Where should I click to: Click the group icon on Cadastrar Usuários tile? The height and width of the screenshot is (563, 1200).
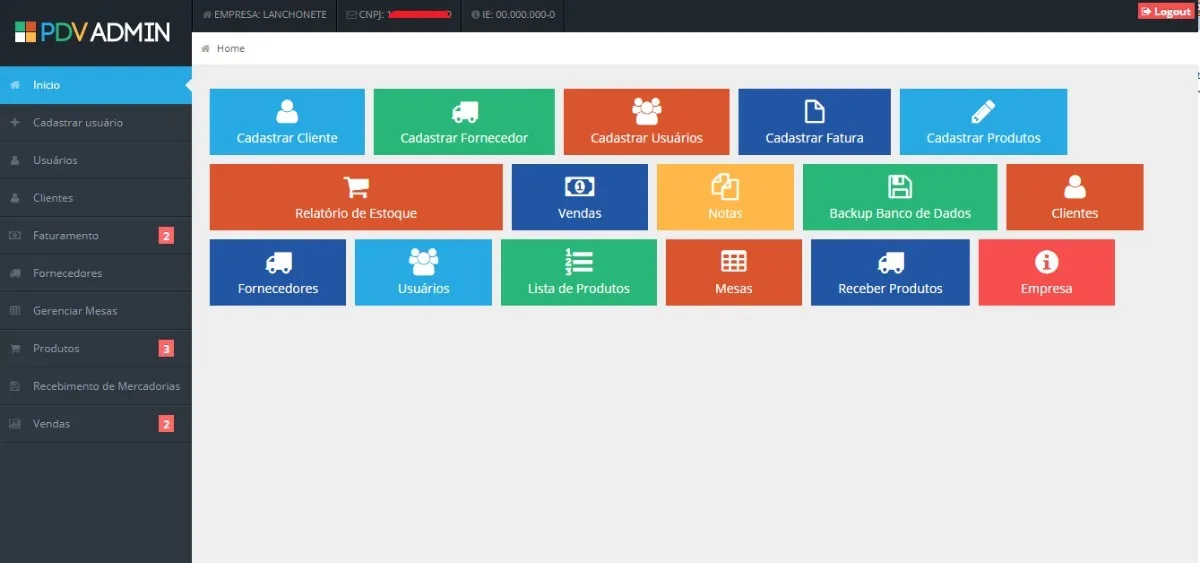point(647,111)
